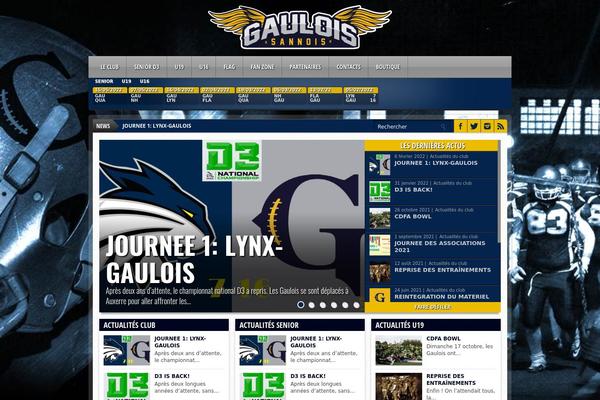This screenshot has height=400, width=600.
Task: Click Lynx-Gaulois thumbnail in Dernières Actus
Action: click(380, 165)
